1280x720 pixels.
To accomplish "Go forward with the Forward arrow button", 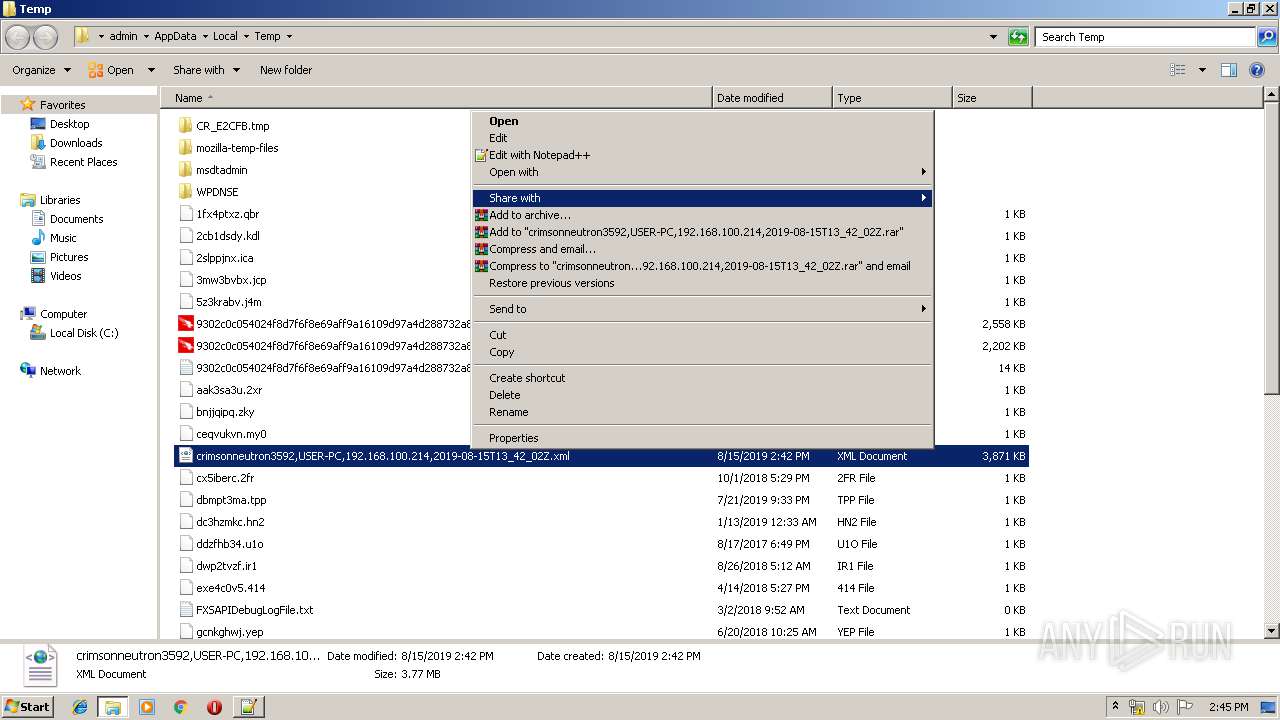I will [x=46, y=37].
